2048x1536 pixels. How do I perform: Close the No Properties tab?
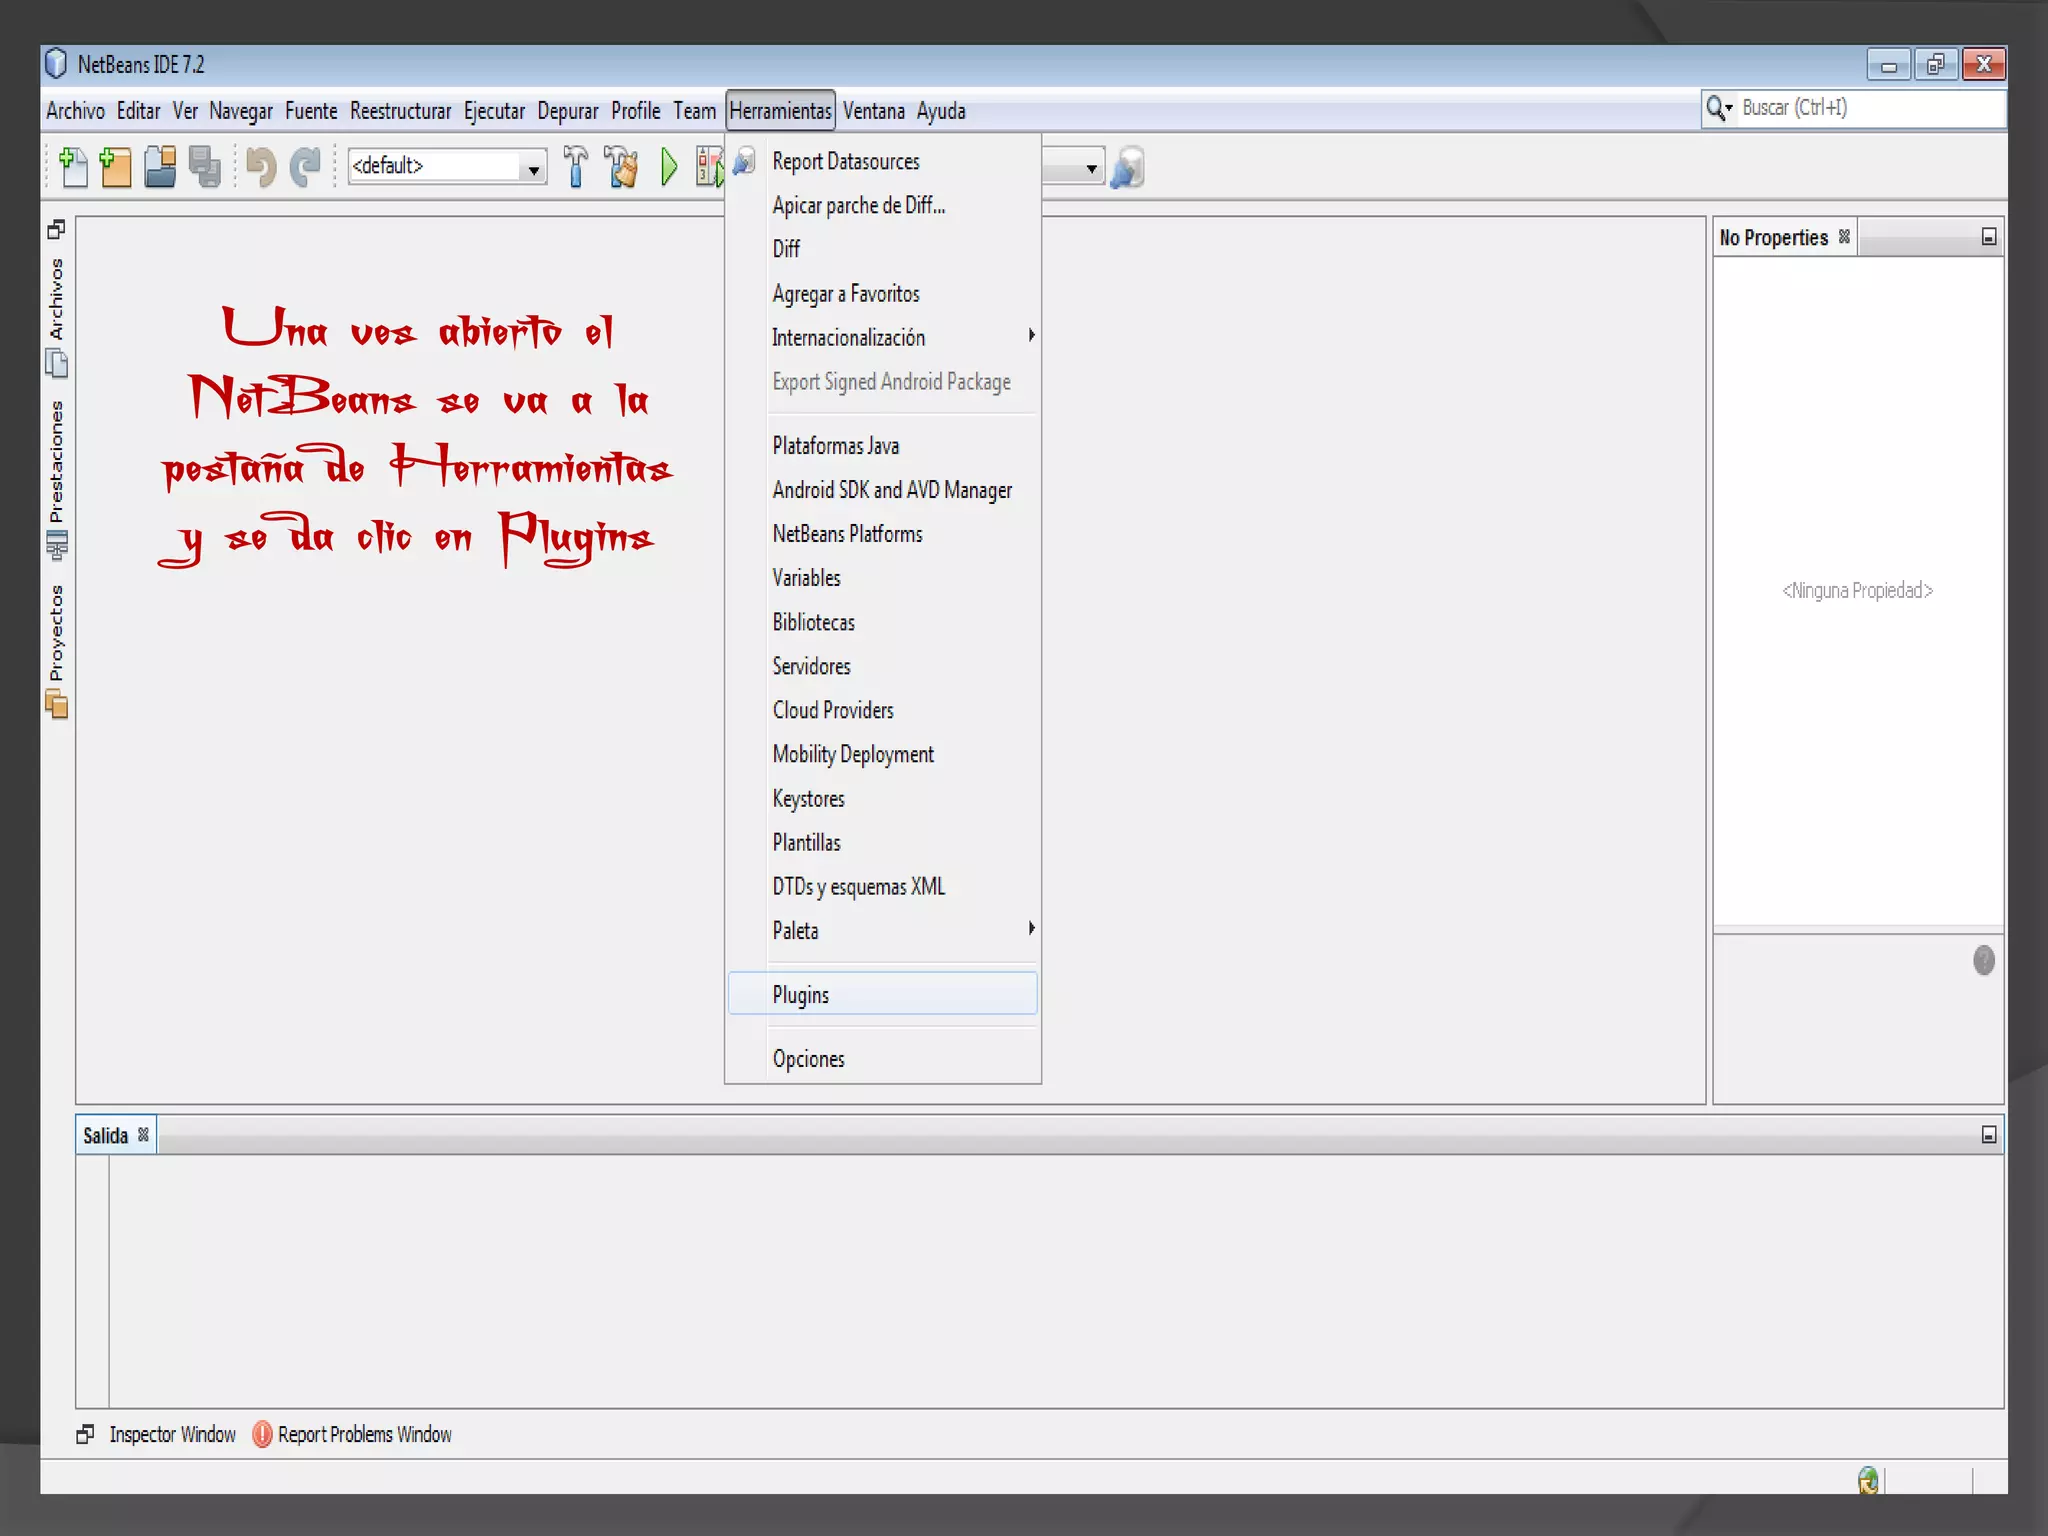(1844, 237)
